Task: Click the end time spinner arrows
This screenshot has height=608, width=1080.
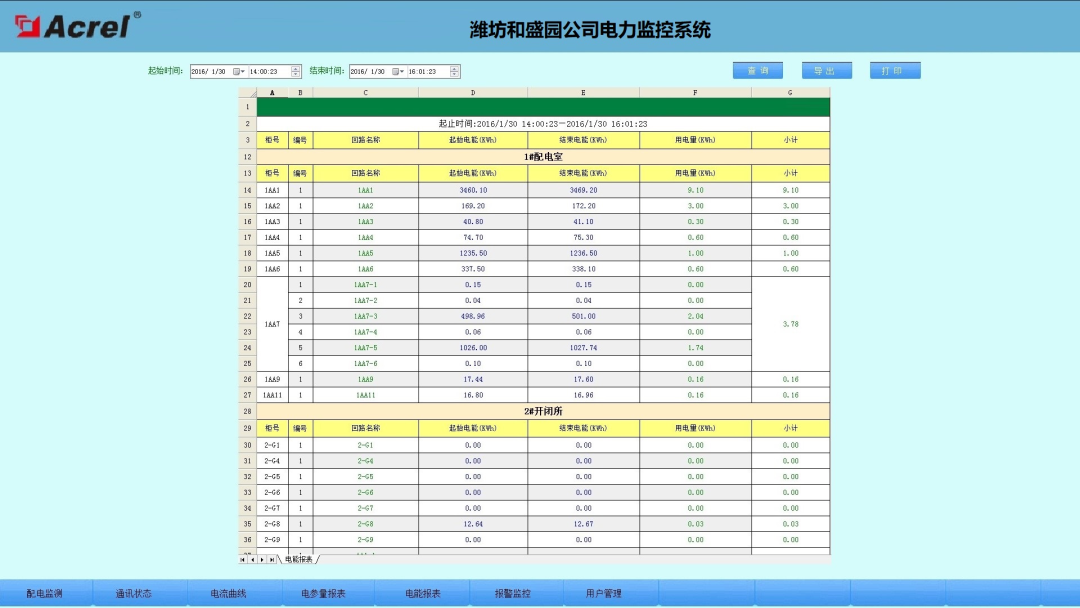Action: point(455,72)
